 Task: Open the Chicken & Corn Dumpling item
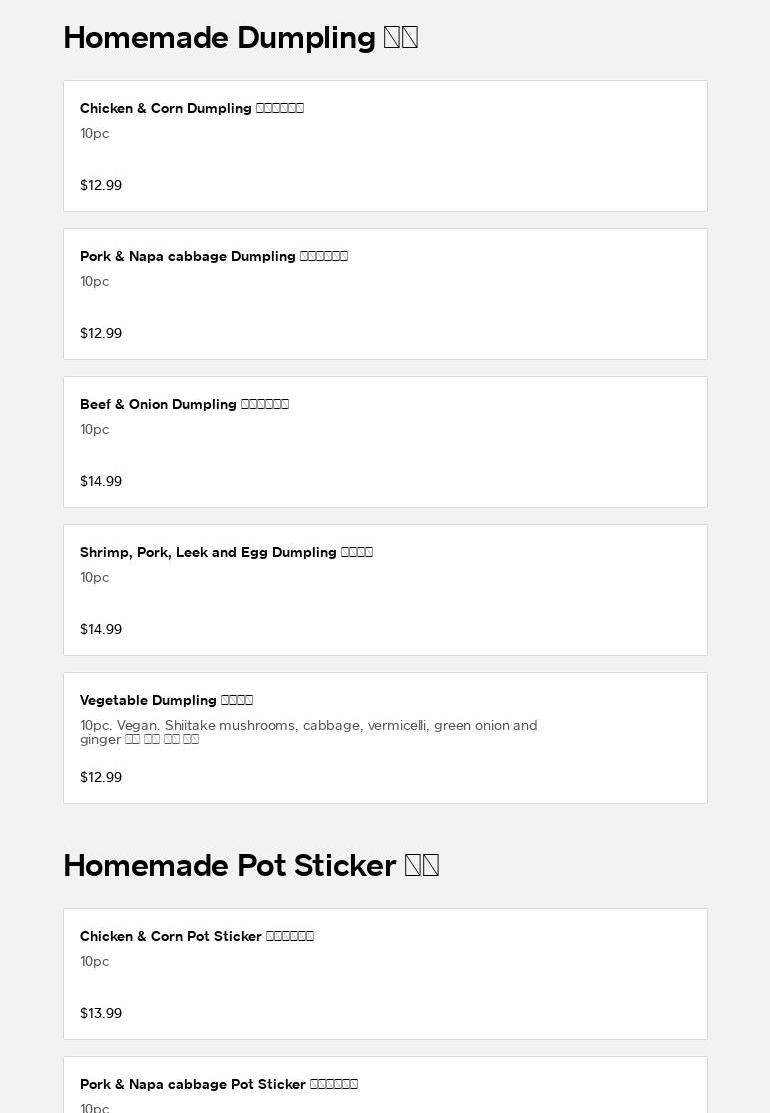point(385,146)
